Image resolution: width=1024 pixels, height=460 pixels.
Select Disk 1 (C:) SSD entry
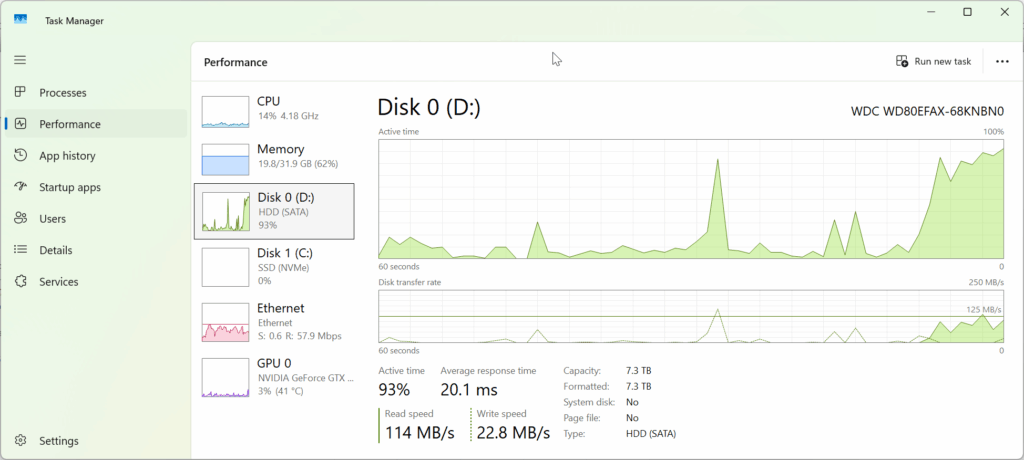(274, 267)
